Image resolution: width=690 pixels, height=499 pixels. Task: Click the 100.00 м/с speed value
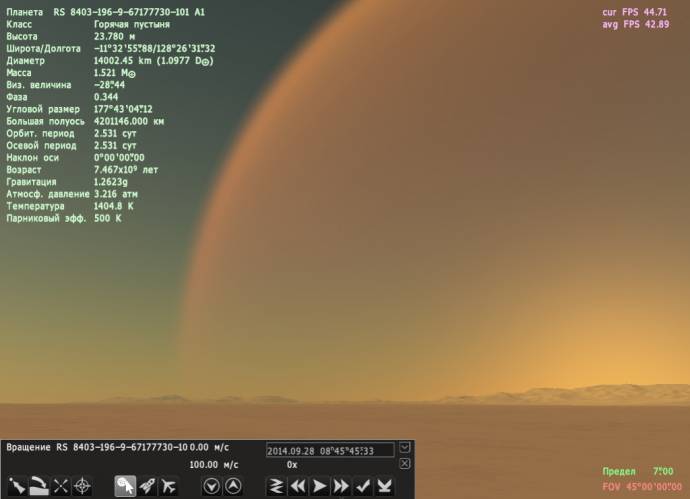click(x=213, y=465)
